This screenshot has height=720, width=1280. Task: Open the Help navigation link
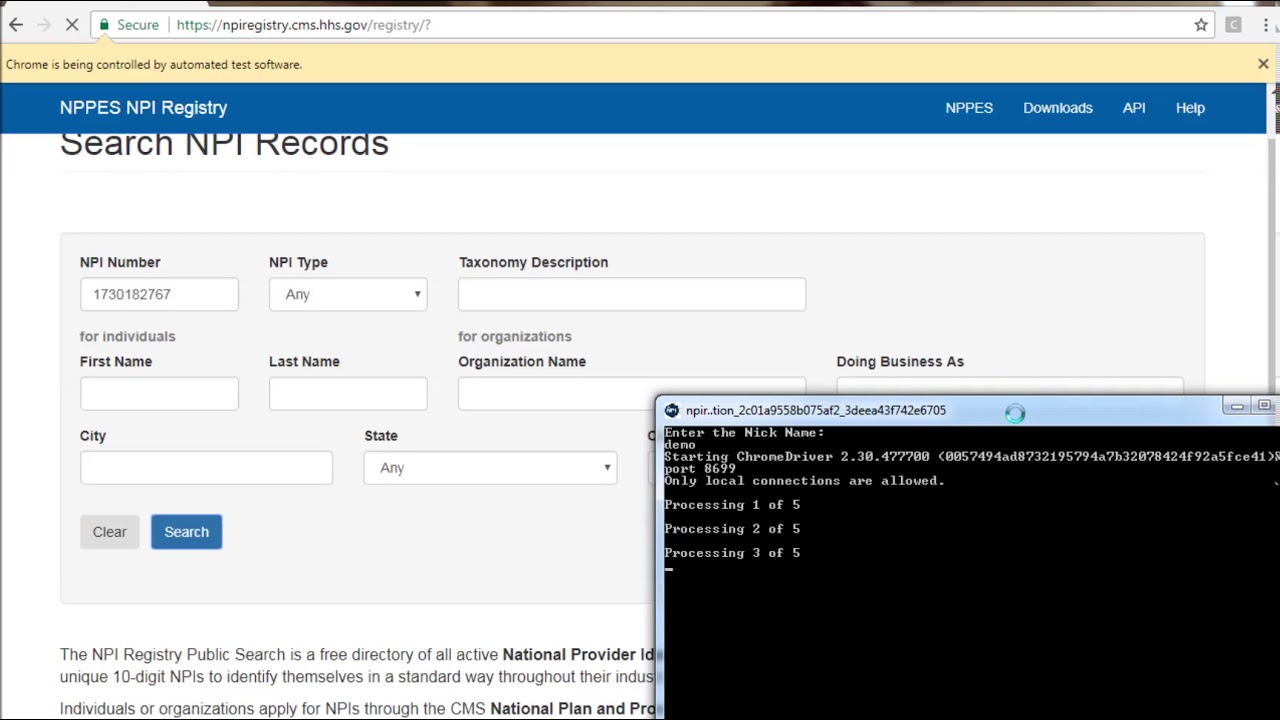click(x=1190, y=108)
